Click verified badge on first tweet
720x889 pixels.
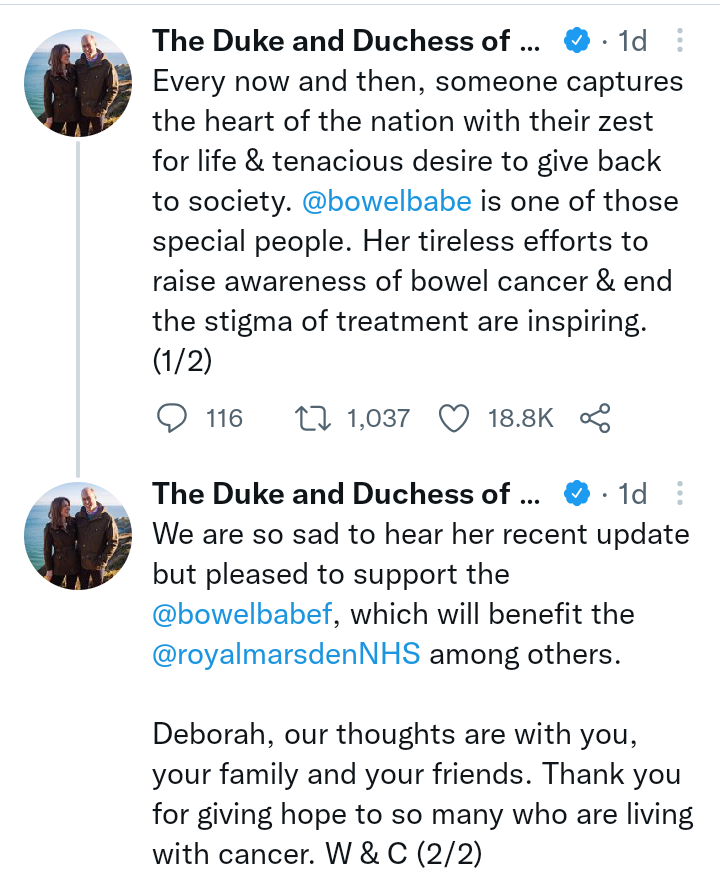click(x=576, y=41)
